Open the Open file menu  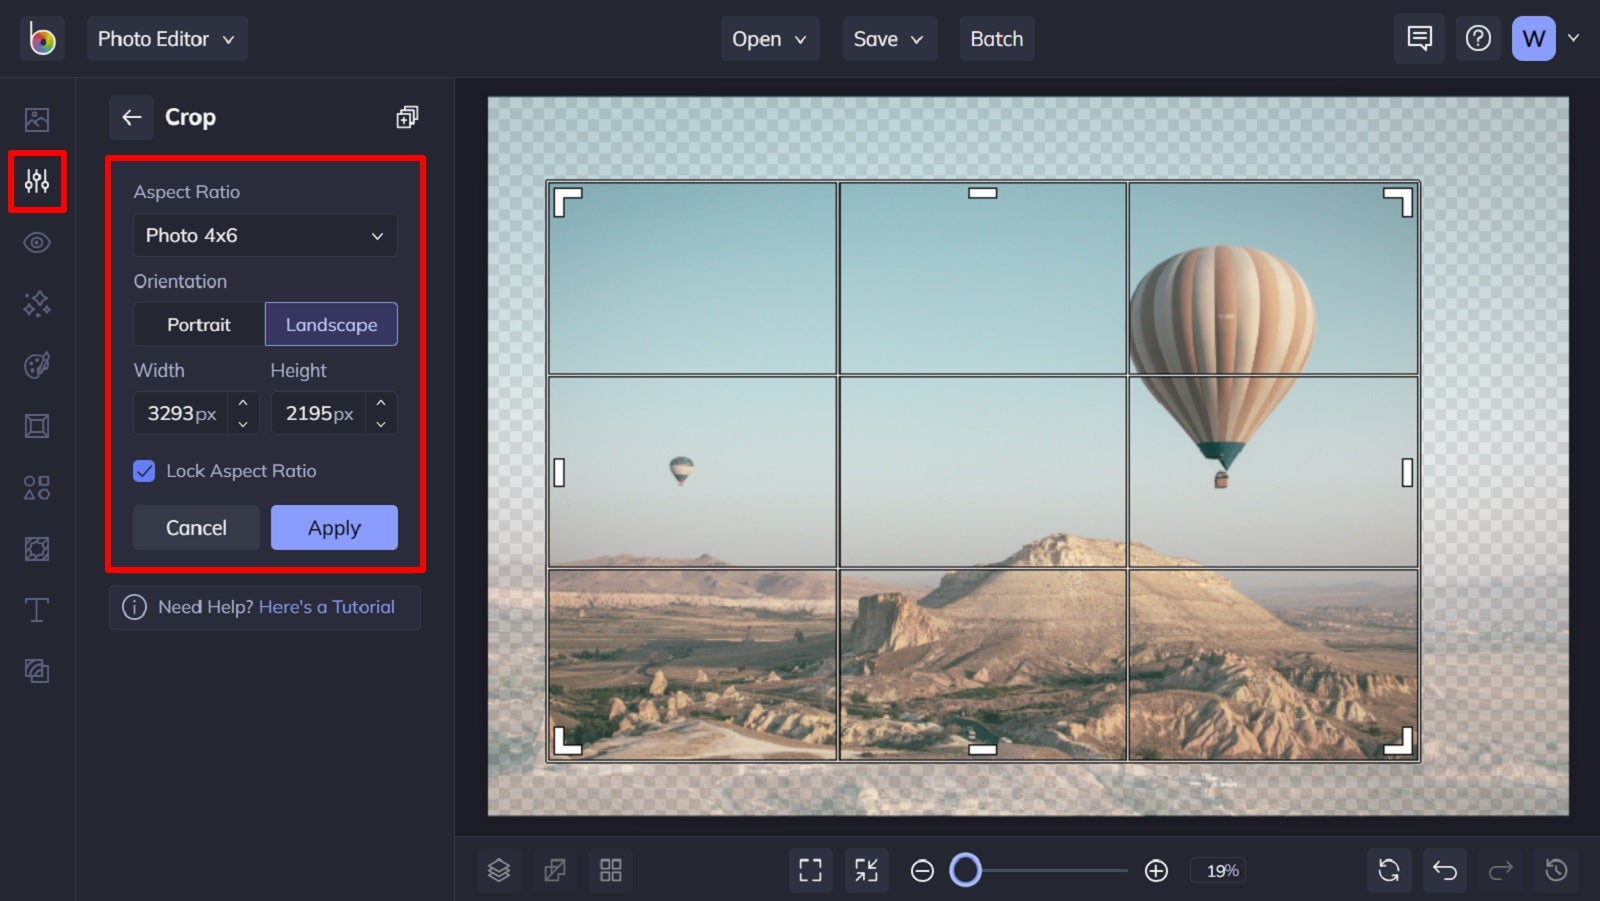(x=769, y=38)
